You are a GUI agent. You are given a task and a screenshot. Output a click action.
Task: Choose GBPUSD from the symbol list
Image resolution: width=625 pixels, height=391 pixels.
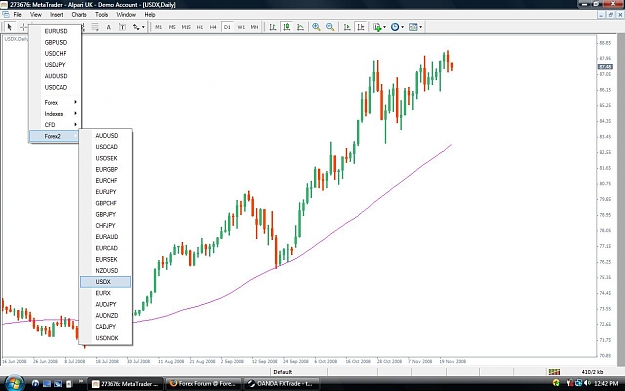(55, 42)
